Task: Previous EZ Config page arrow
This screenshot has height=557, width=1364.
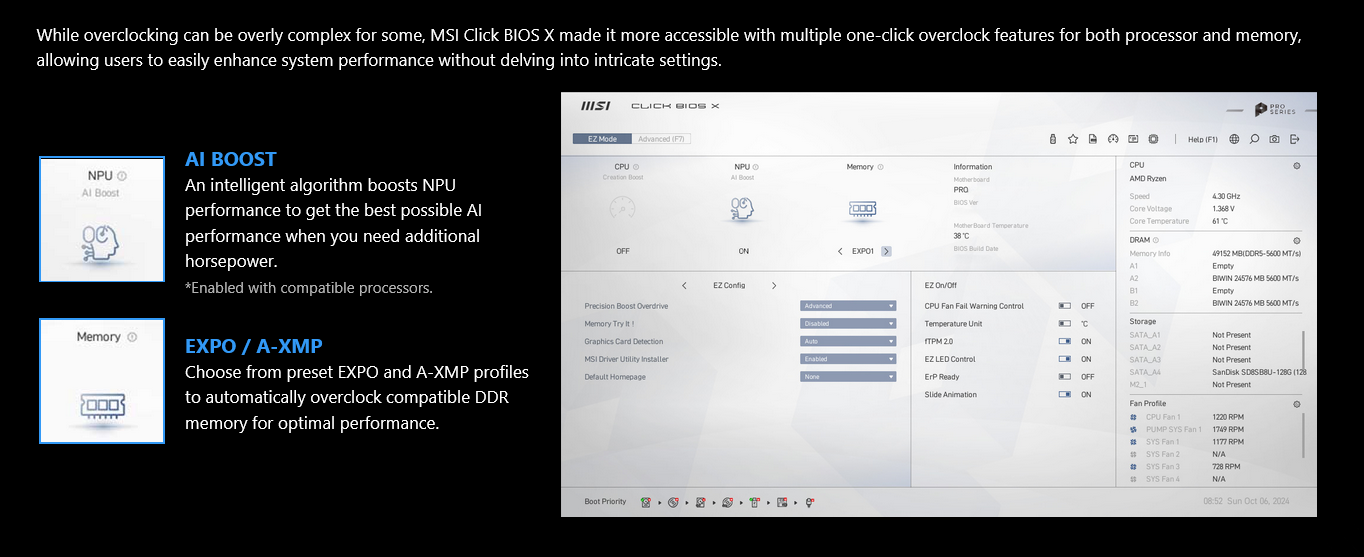Action: [684, 285]
